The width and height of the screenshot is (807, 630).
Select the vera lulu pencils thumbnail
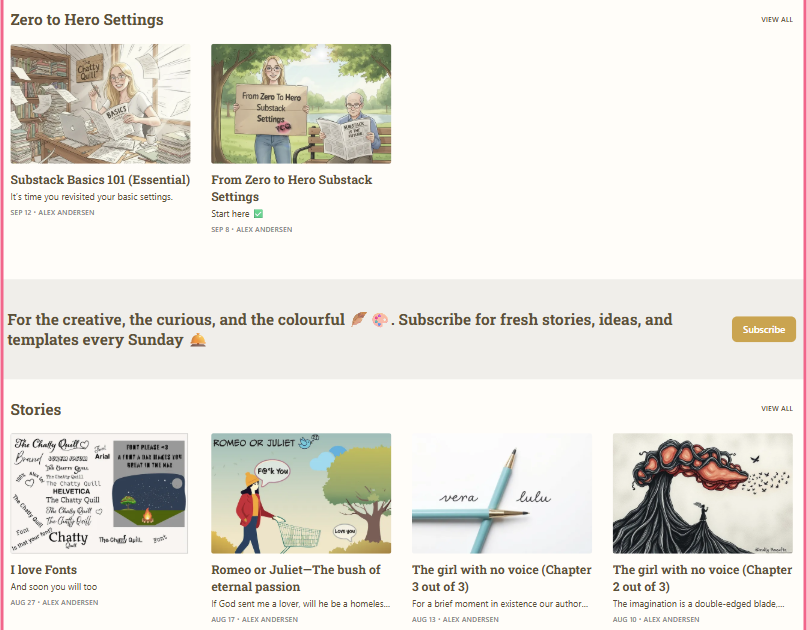click(502, 493)
